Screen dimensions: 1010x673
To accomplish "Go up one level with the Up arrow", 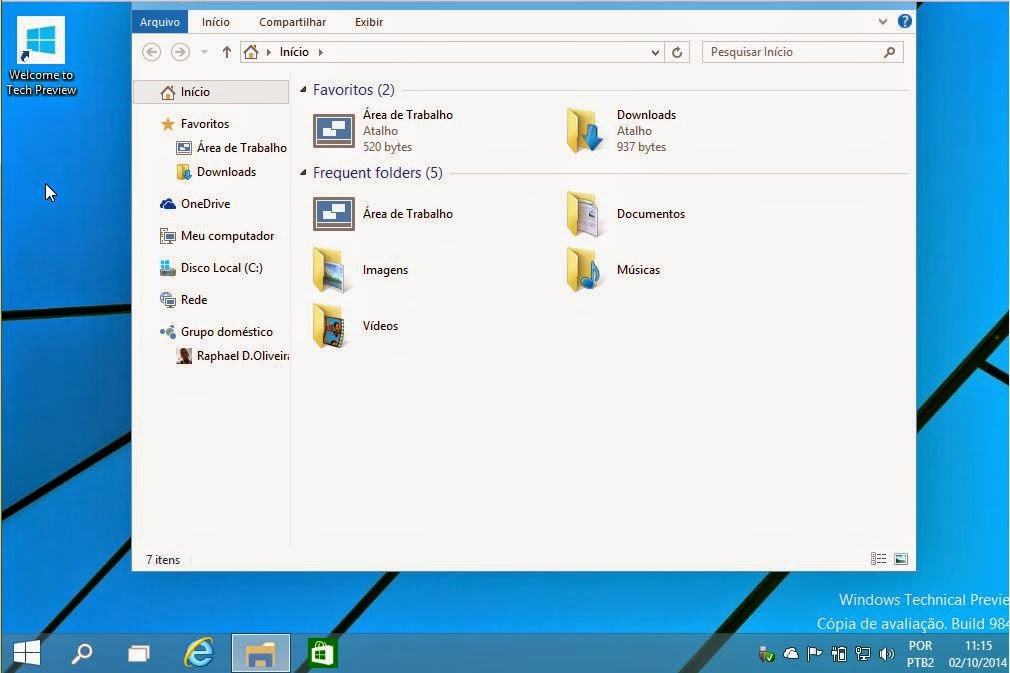I will (x=227, y=52).
